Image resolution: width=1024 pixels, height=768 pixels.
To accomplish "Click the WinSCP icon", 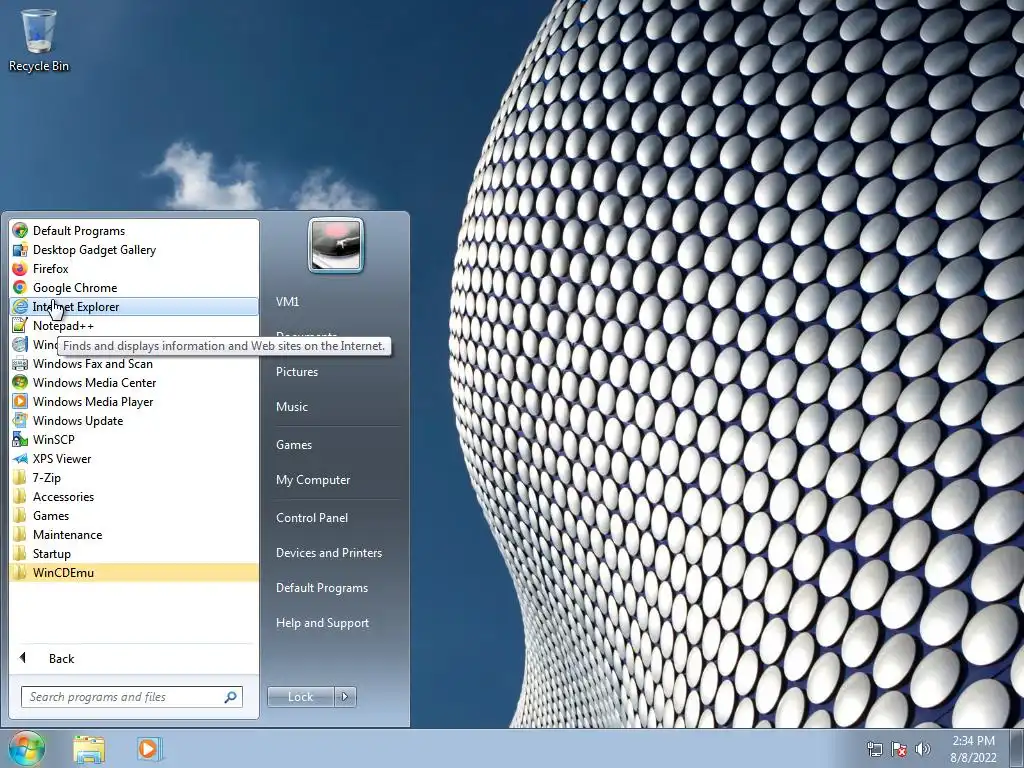I will pyautogui.click(x=20, y=440).
